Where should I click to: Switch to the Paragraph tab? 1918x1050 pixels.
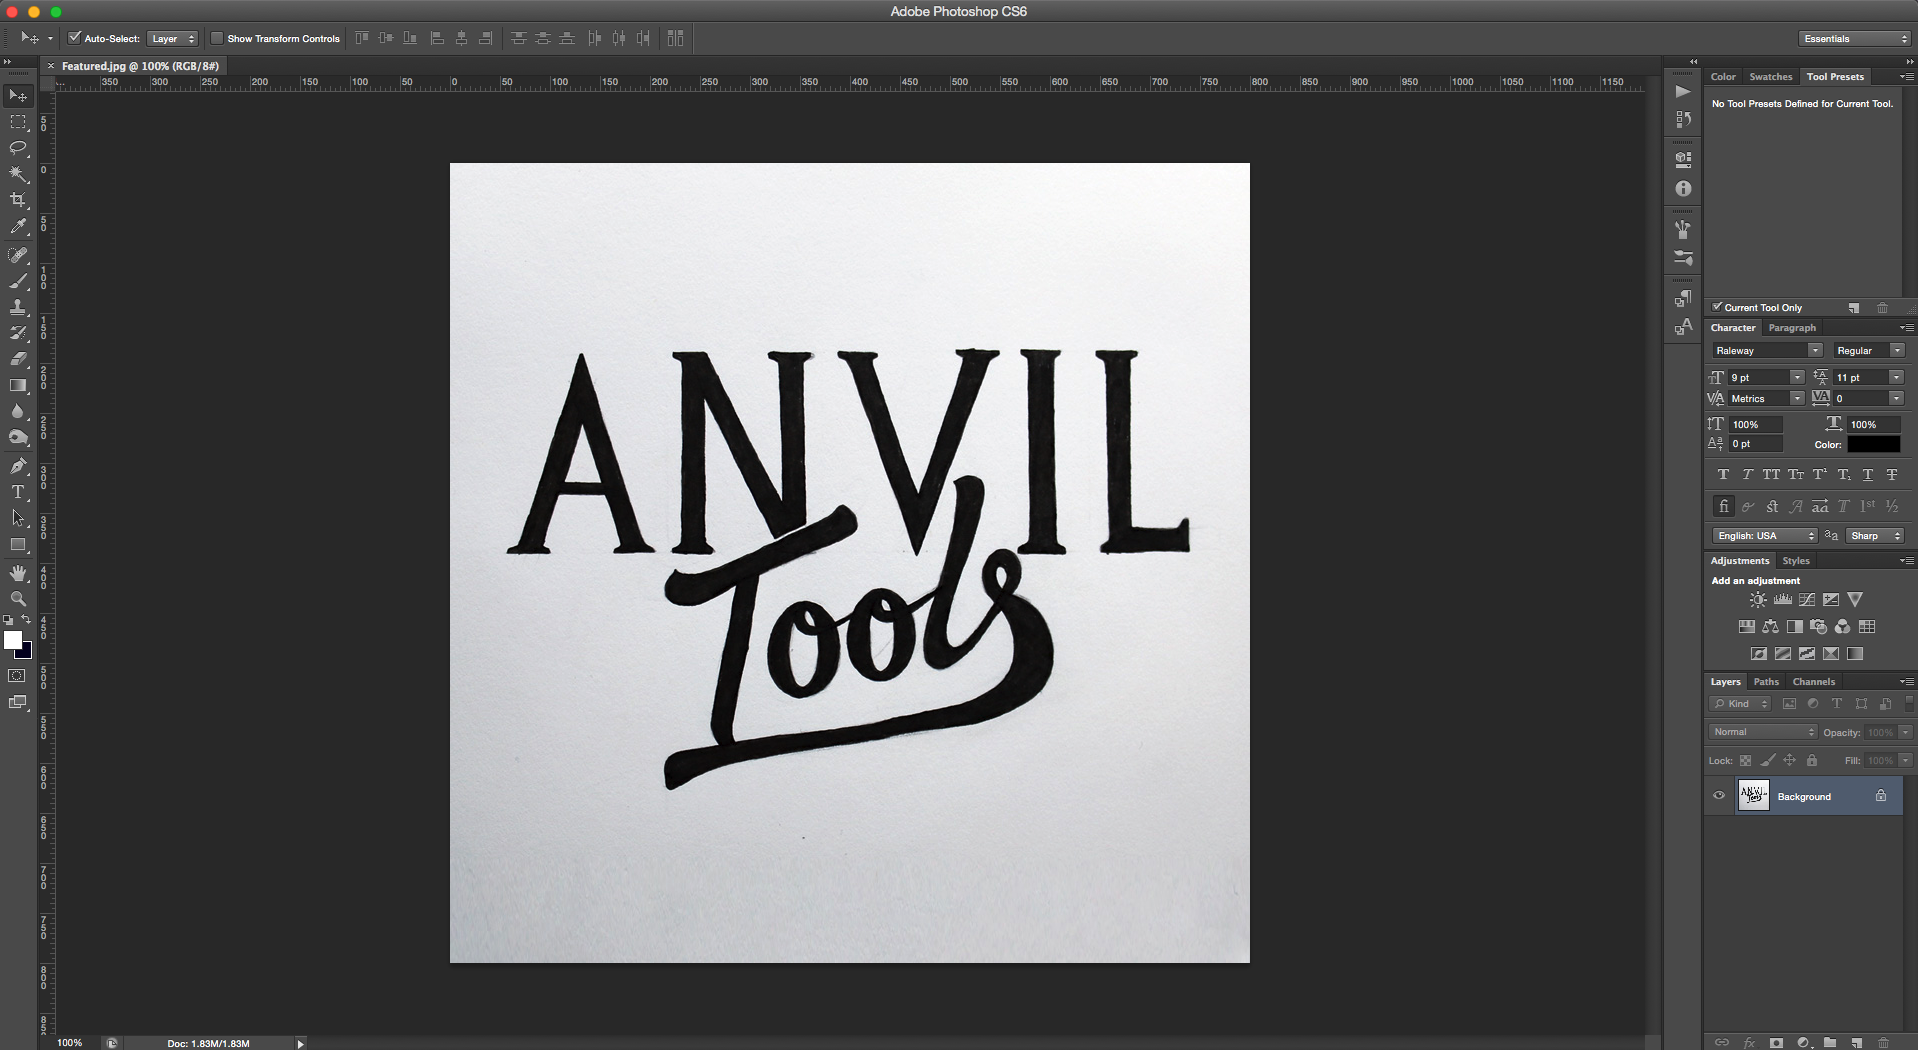click(x=1791, y=328)
